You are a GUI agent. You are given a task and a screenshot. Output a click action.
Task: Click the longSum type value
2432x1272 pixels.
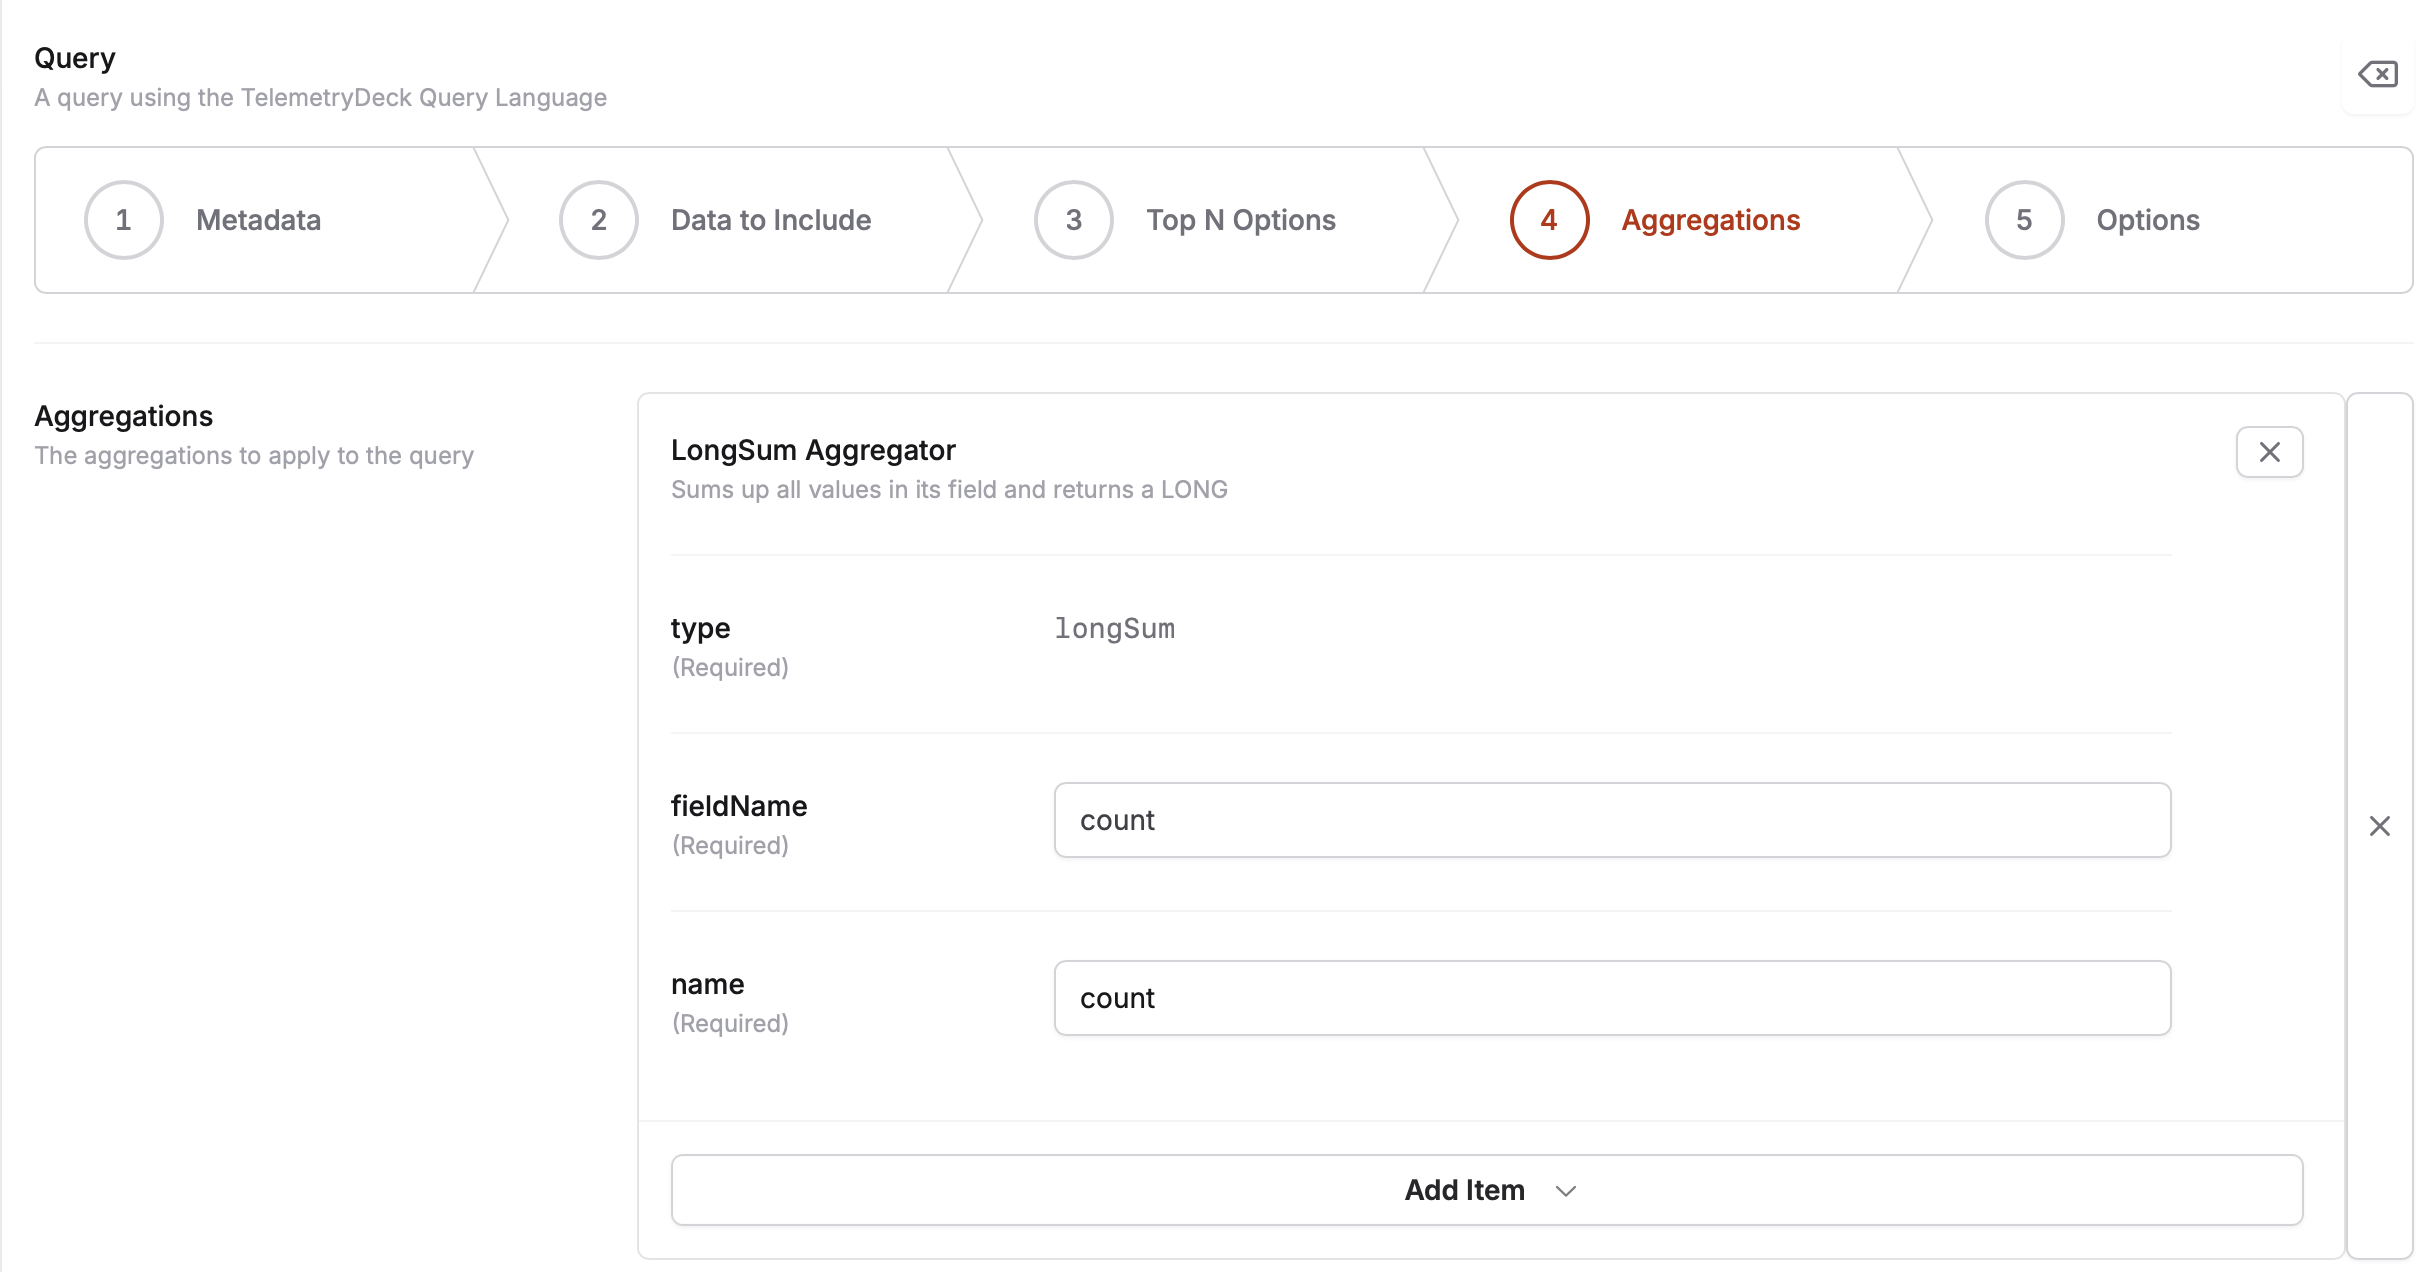[x=1114, y=629]
